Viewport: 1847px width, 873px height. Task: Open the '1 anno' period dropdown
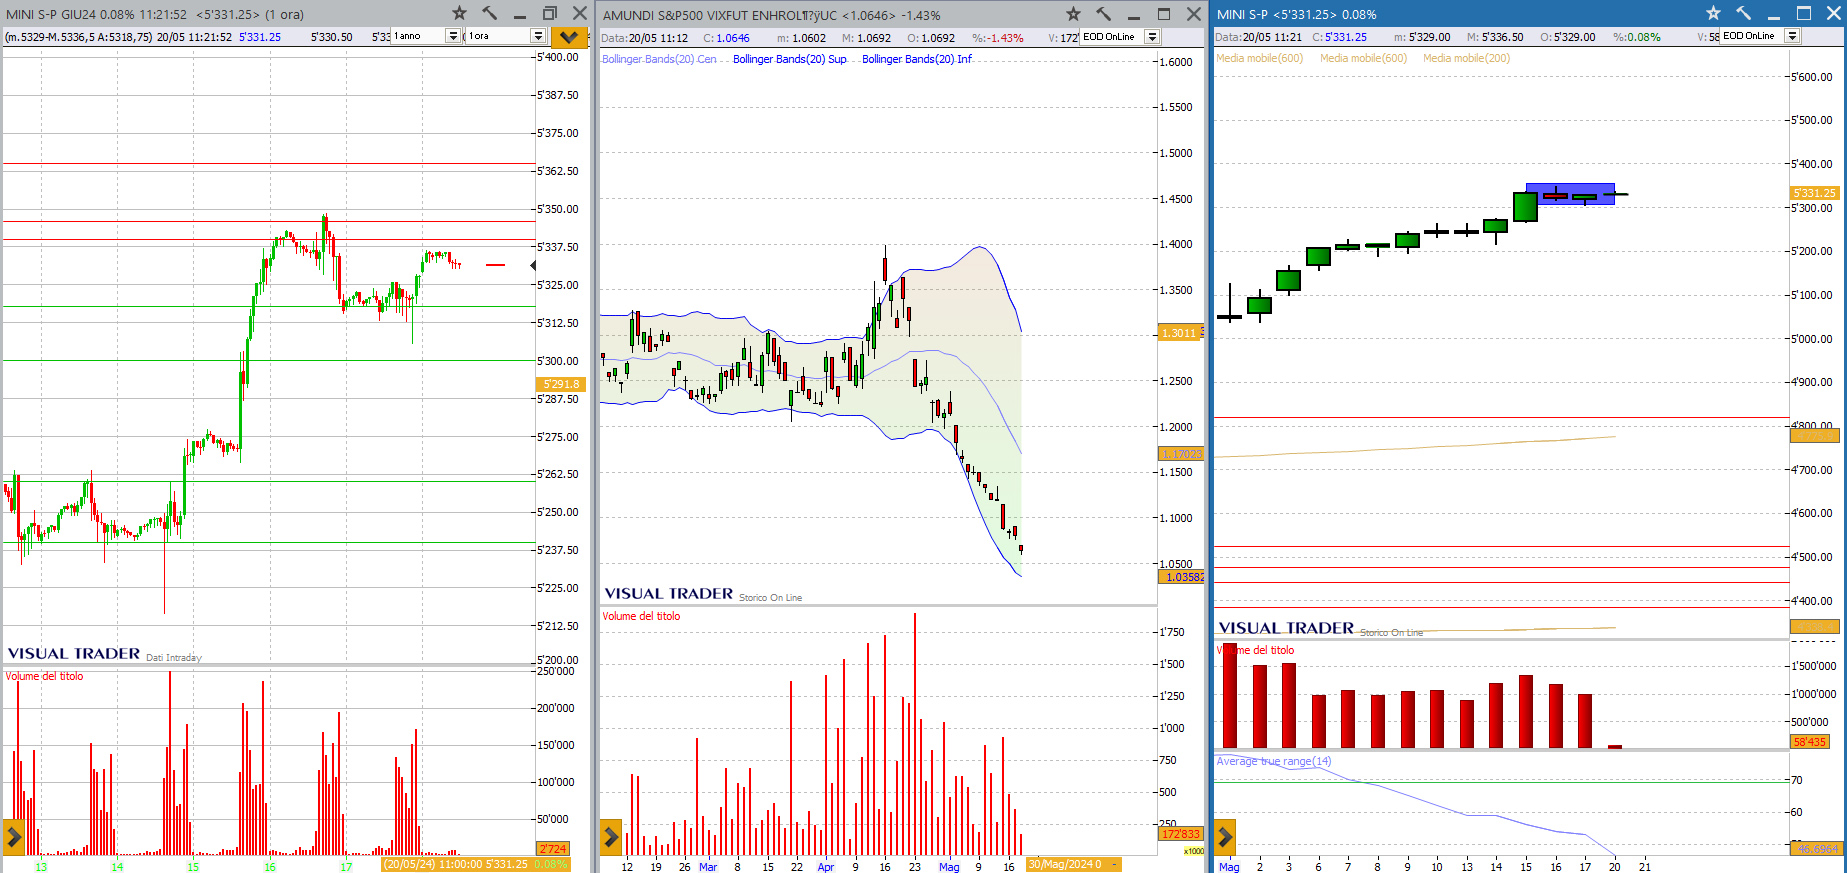coord(453,36)
